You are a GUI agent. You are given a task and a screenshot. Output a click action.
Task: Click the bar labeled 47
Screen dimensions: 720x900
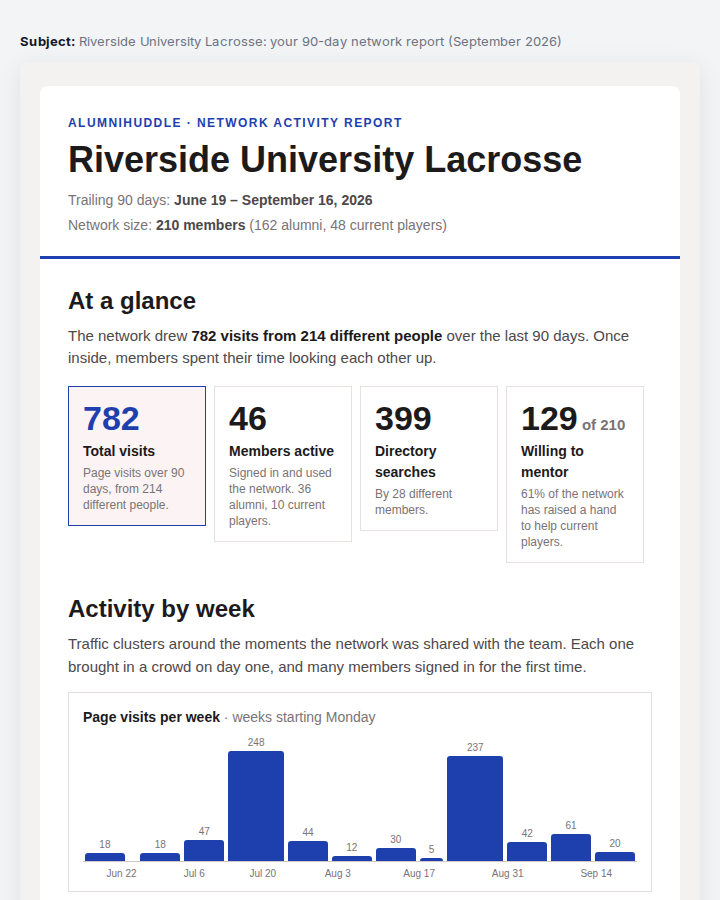pyautogui.click(x=204, y=851)
